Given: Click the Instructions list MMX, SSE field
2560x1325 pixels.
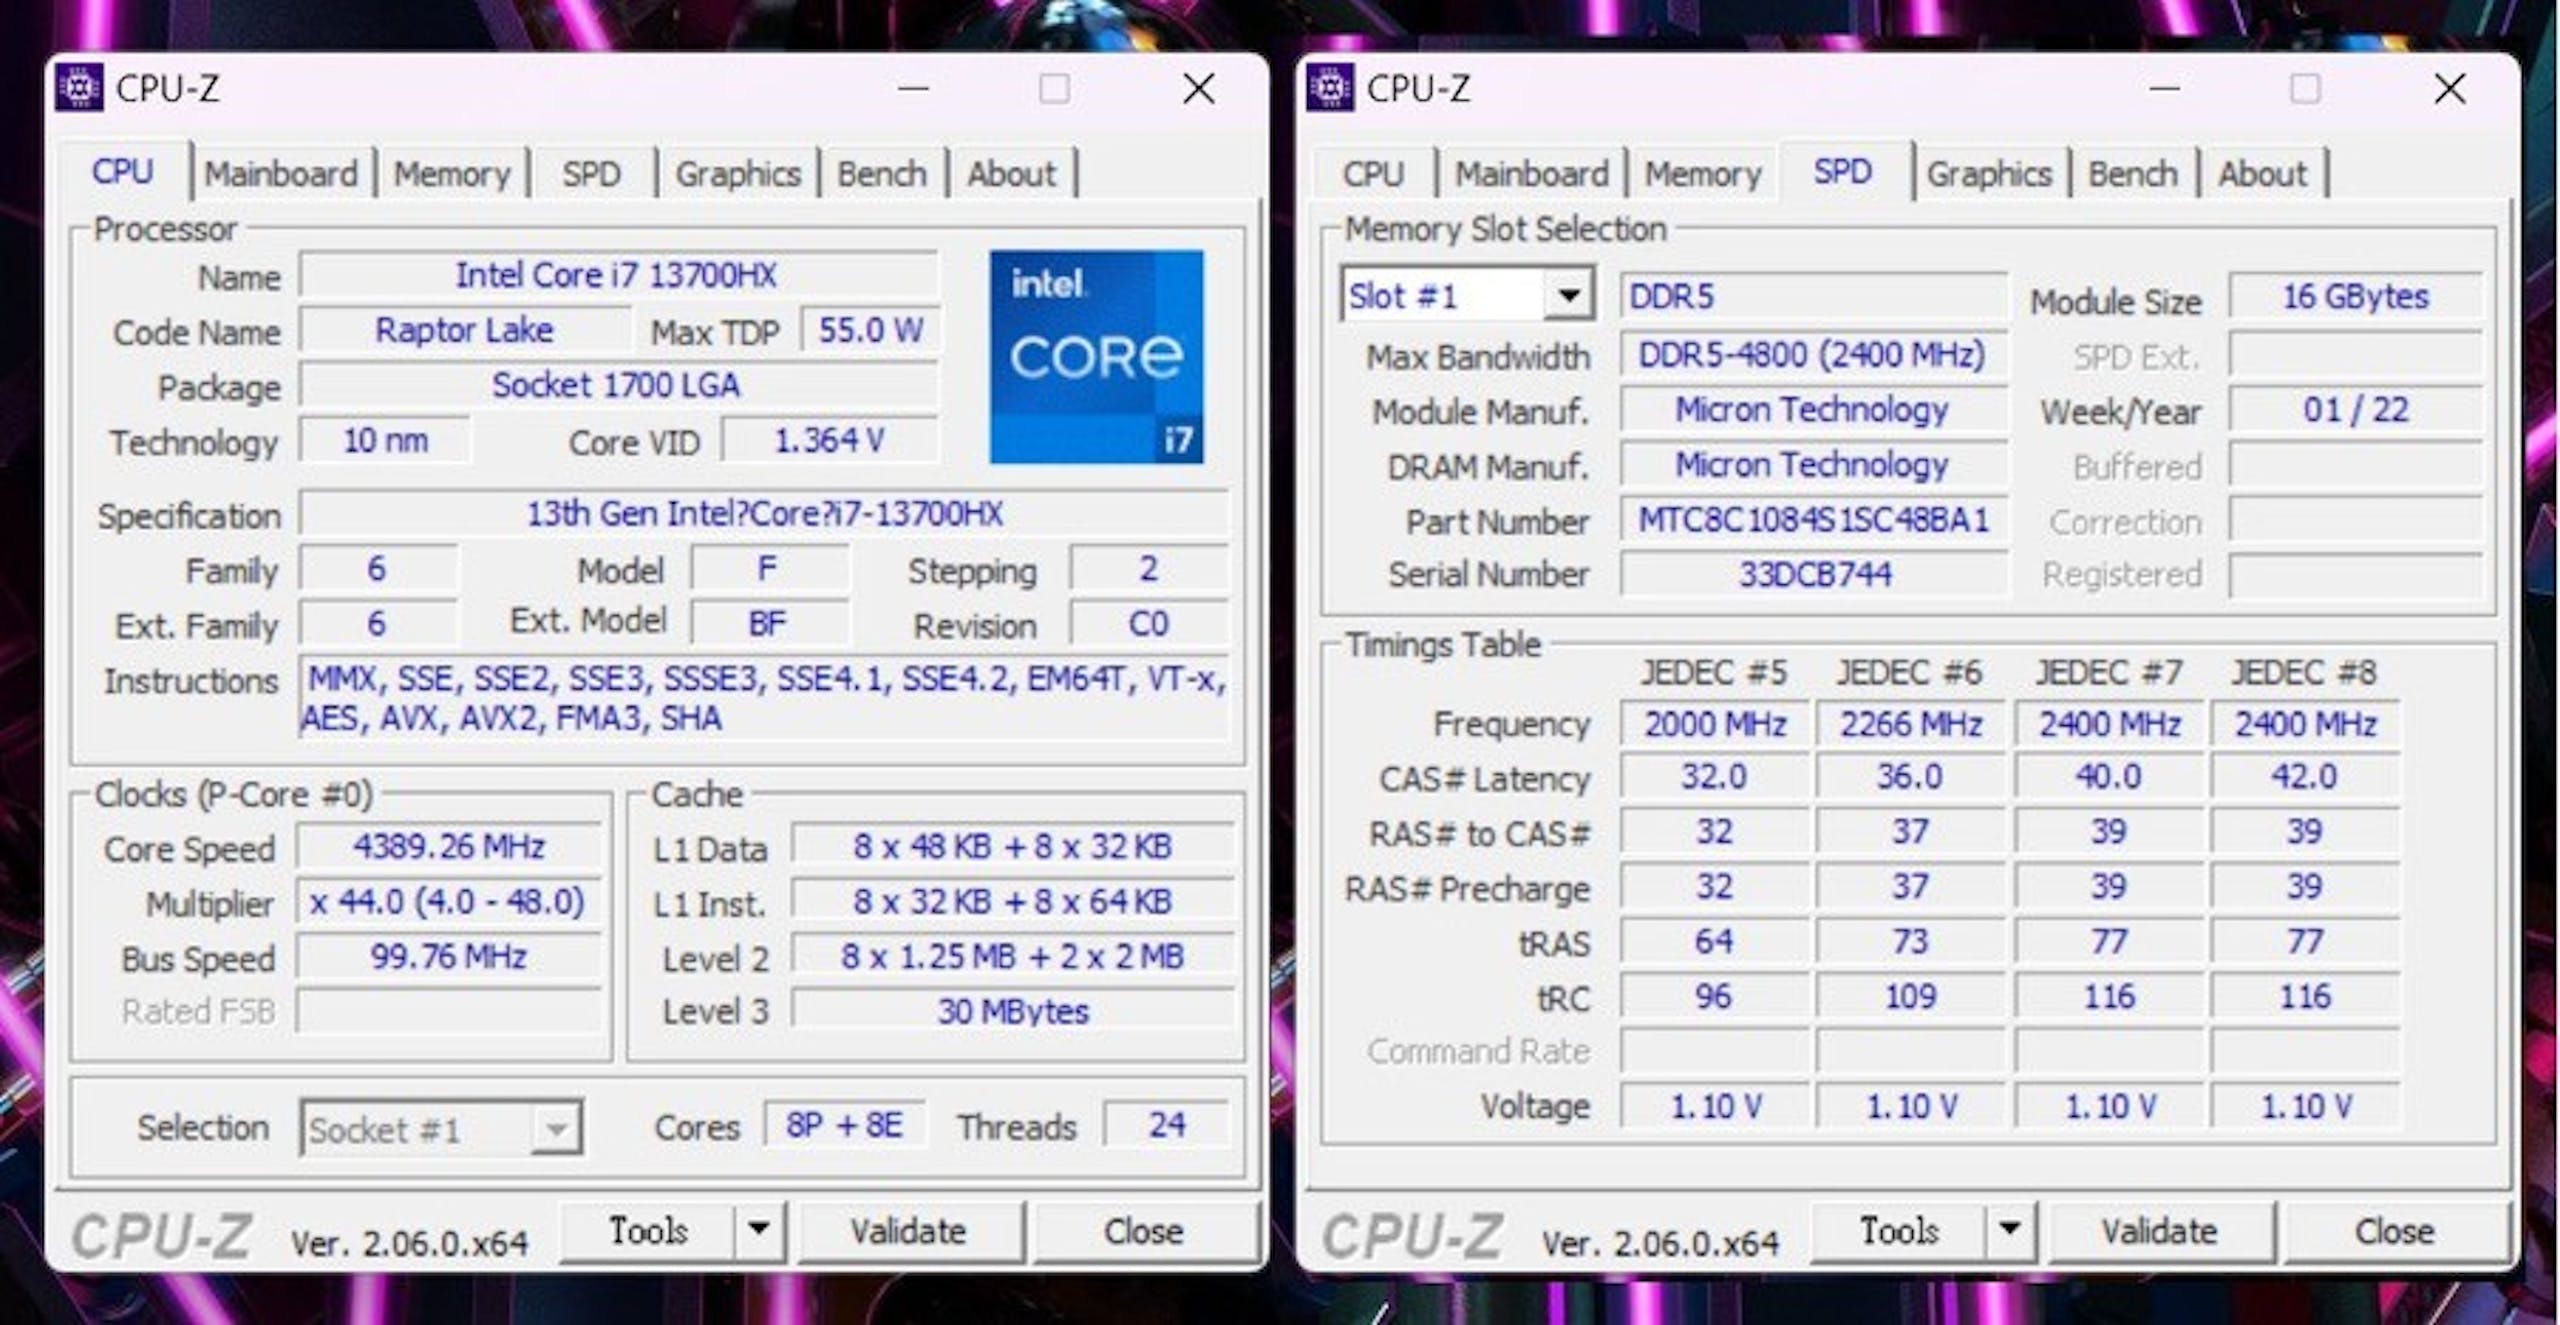Looking at the screenshot, I should 764,698.
